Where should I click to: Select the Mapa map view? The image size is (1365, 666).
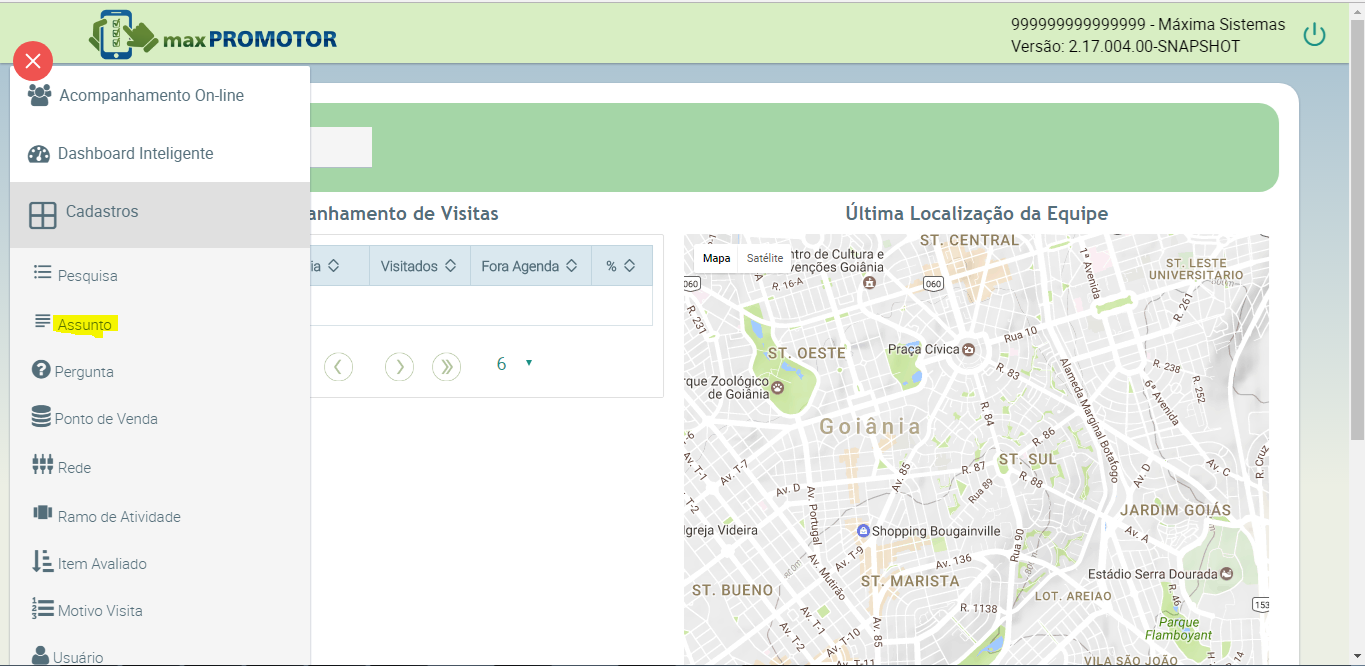click(716, 258)
